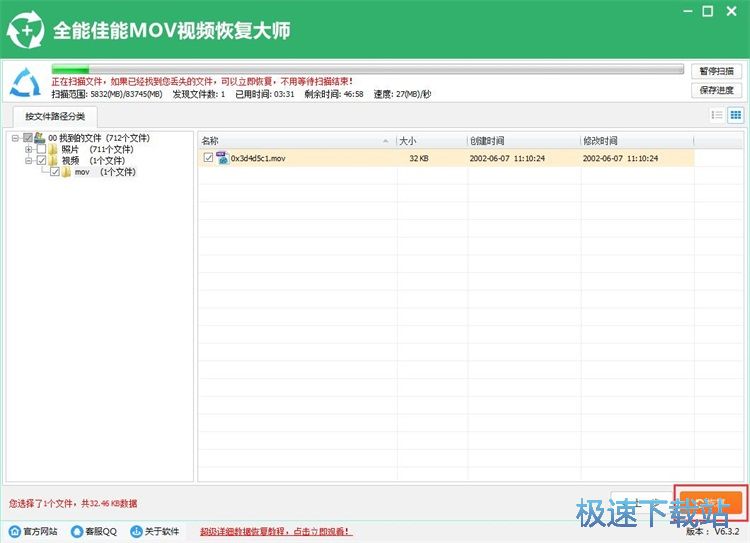
Task: Open the 超级详细数据恢复教程 tutorial link
Action: pos(276,531)
